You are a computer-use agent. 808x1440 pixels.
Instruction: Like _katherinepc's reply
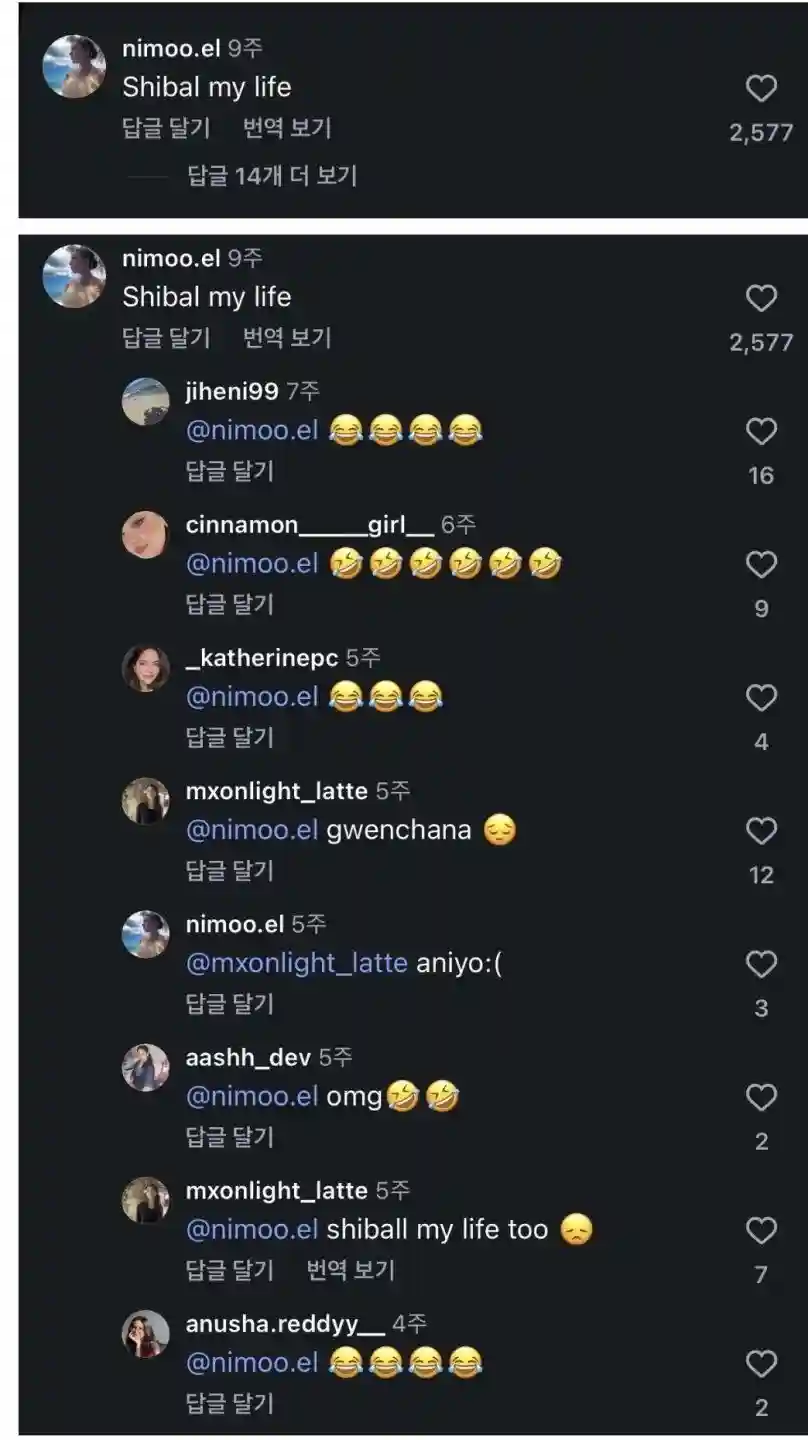pyautogui.click(x=761, y=698)
